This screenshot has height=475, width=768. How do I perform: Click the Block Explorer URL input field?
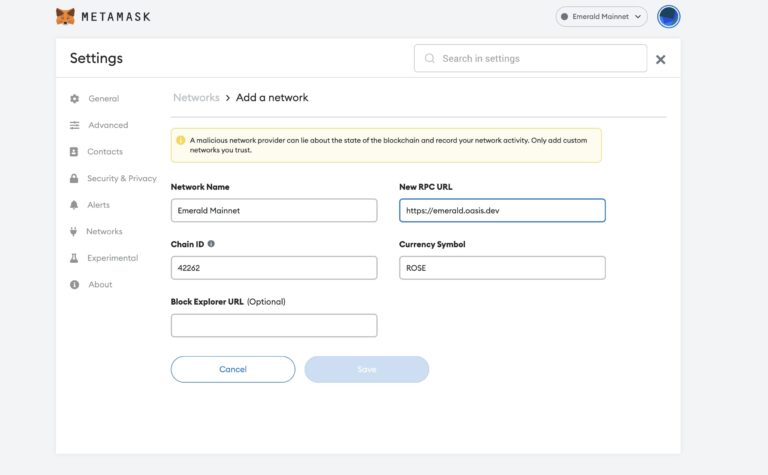point(274,325)
